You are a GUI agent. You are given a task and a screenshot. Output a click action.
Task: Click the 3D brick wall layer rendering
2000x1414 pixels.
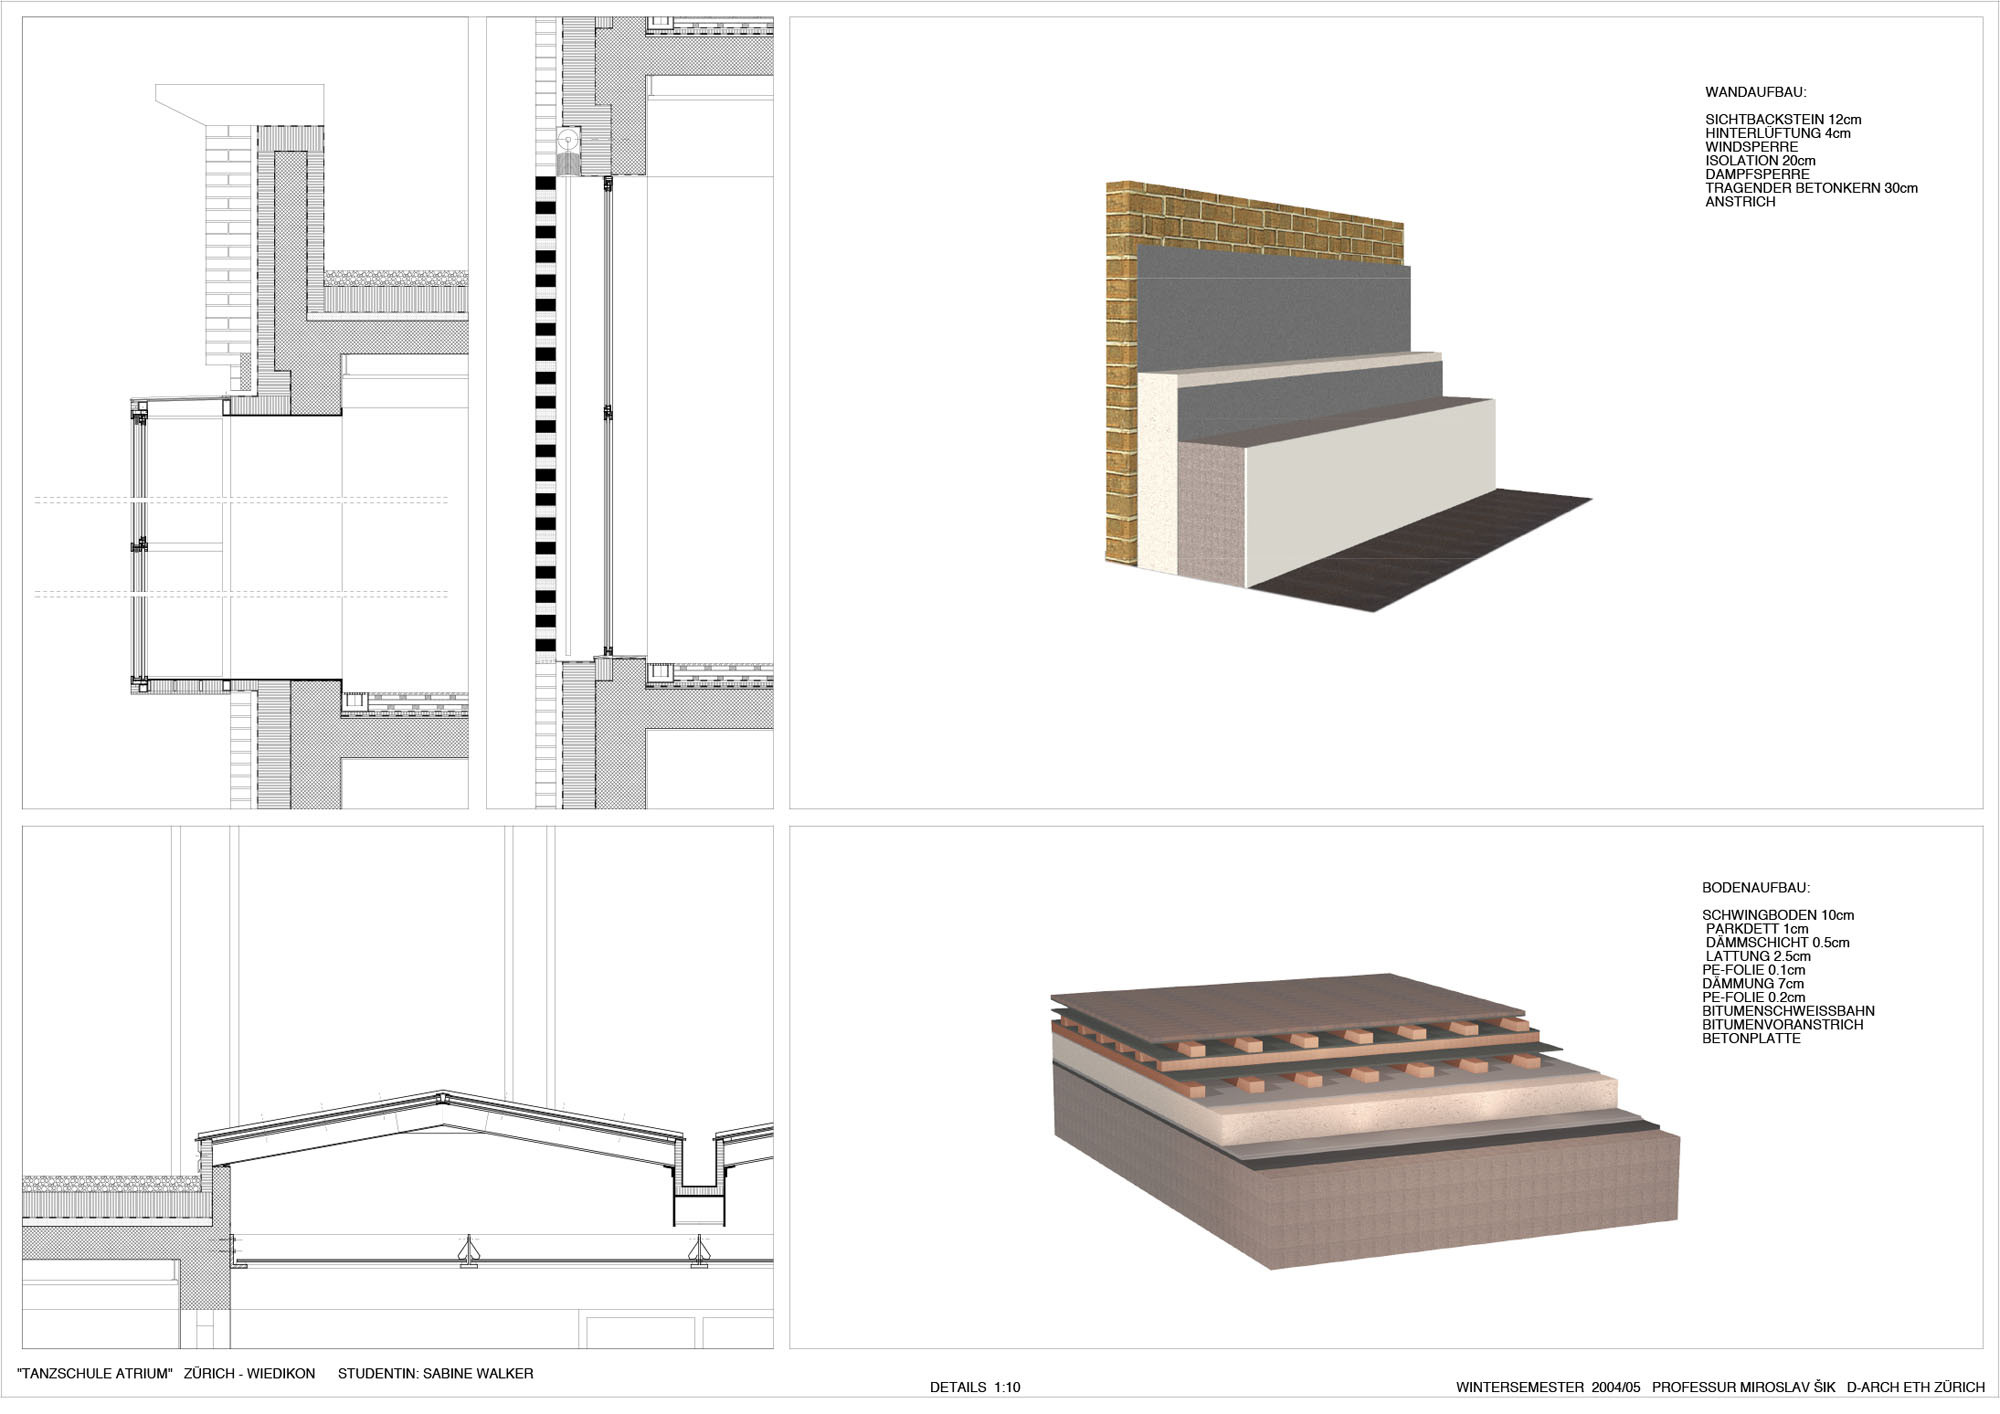point(1348,397)
